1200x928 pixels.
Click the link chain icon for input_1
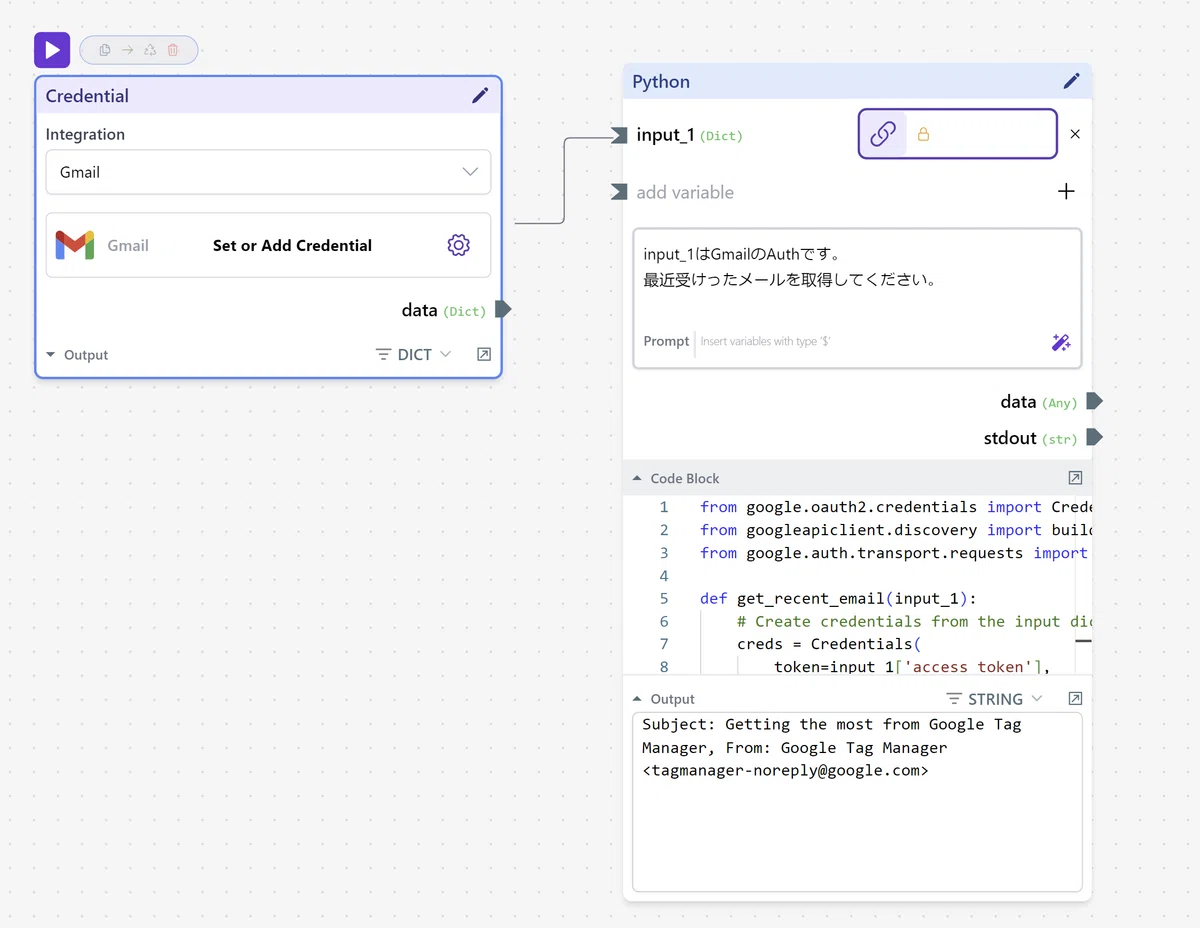[883, 134]
